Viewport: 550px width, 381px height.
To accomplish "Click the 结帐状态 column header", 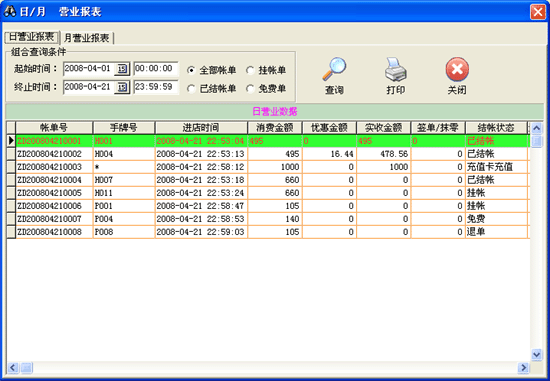I will (496, 128).
